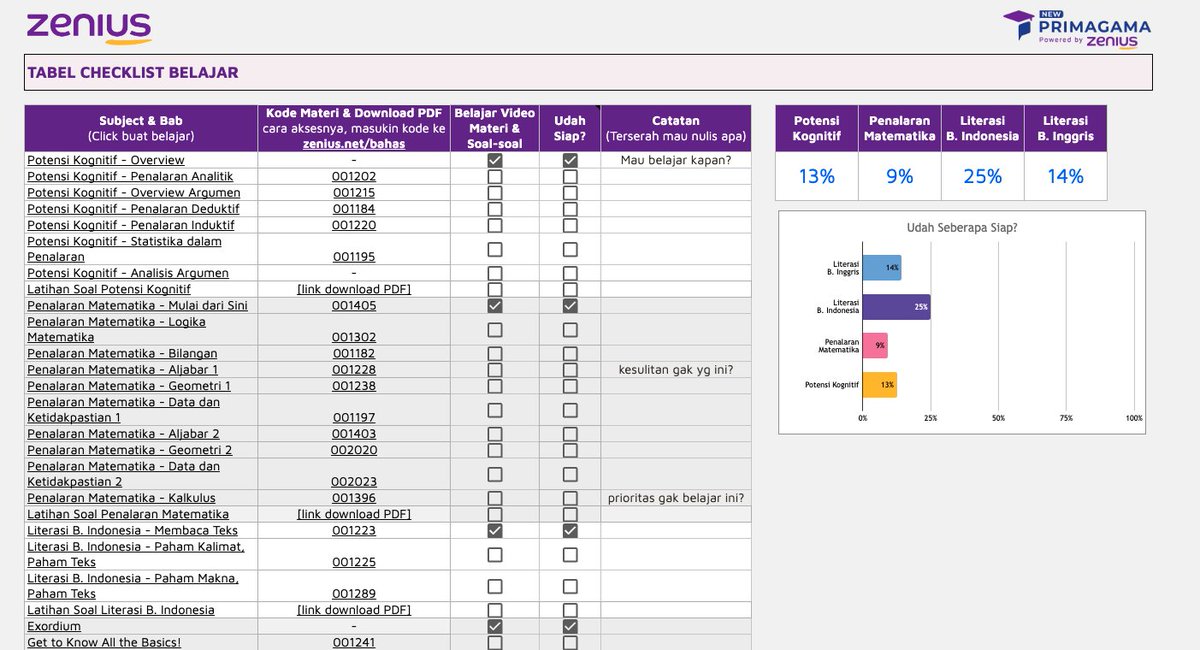Uncheck Belajar Video for Potensi Kognitif Overview
Image resolution: width=1200 pixels, height=650 pixels.
[494, 160]
